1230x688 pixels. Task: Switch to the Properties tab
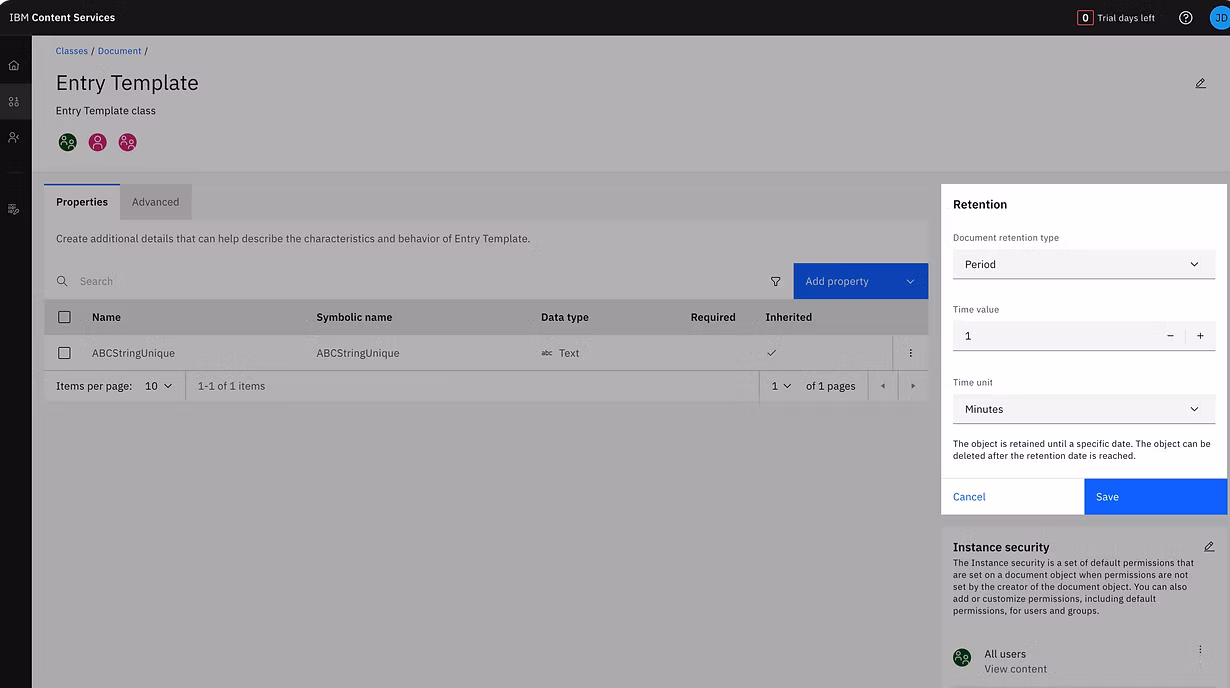click(x=82, y=202)
